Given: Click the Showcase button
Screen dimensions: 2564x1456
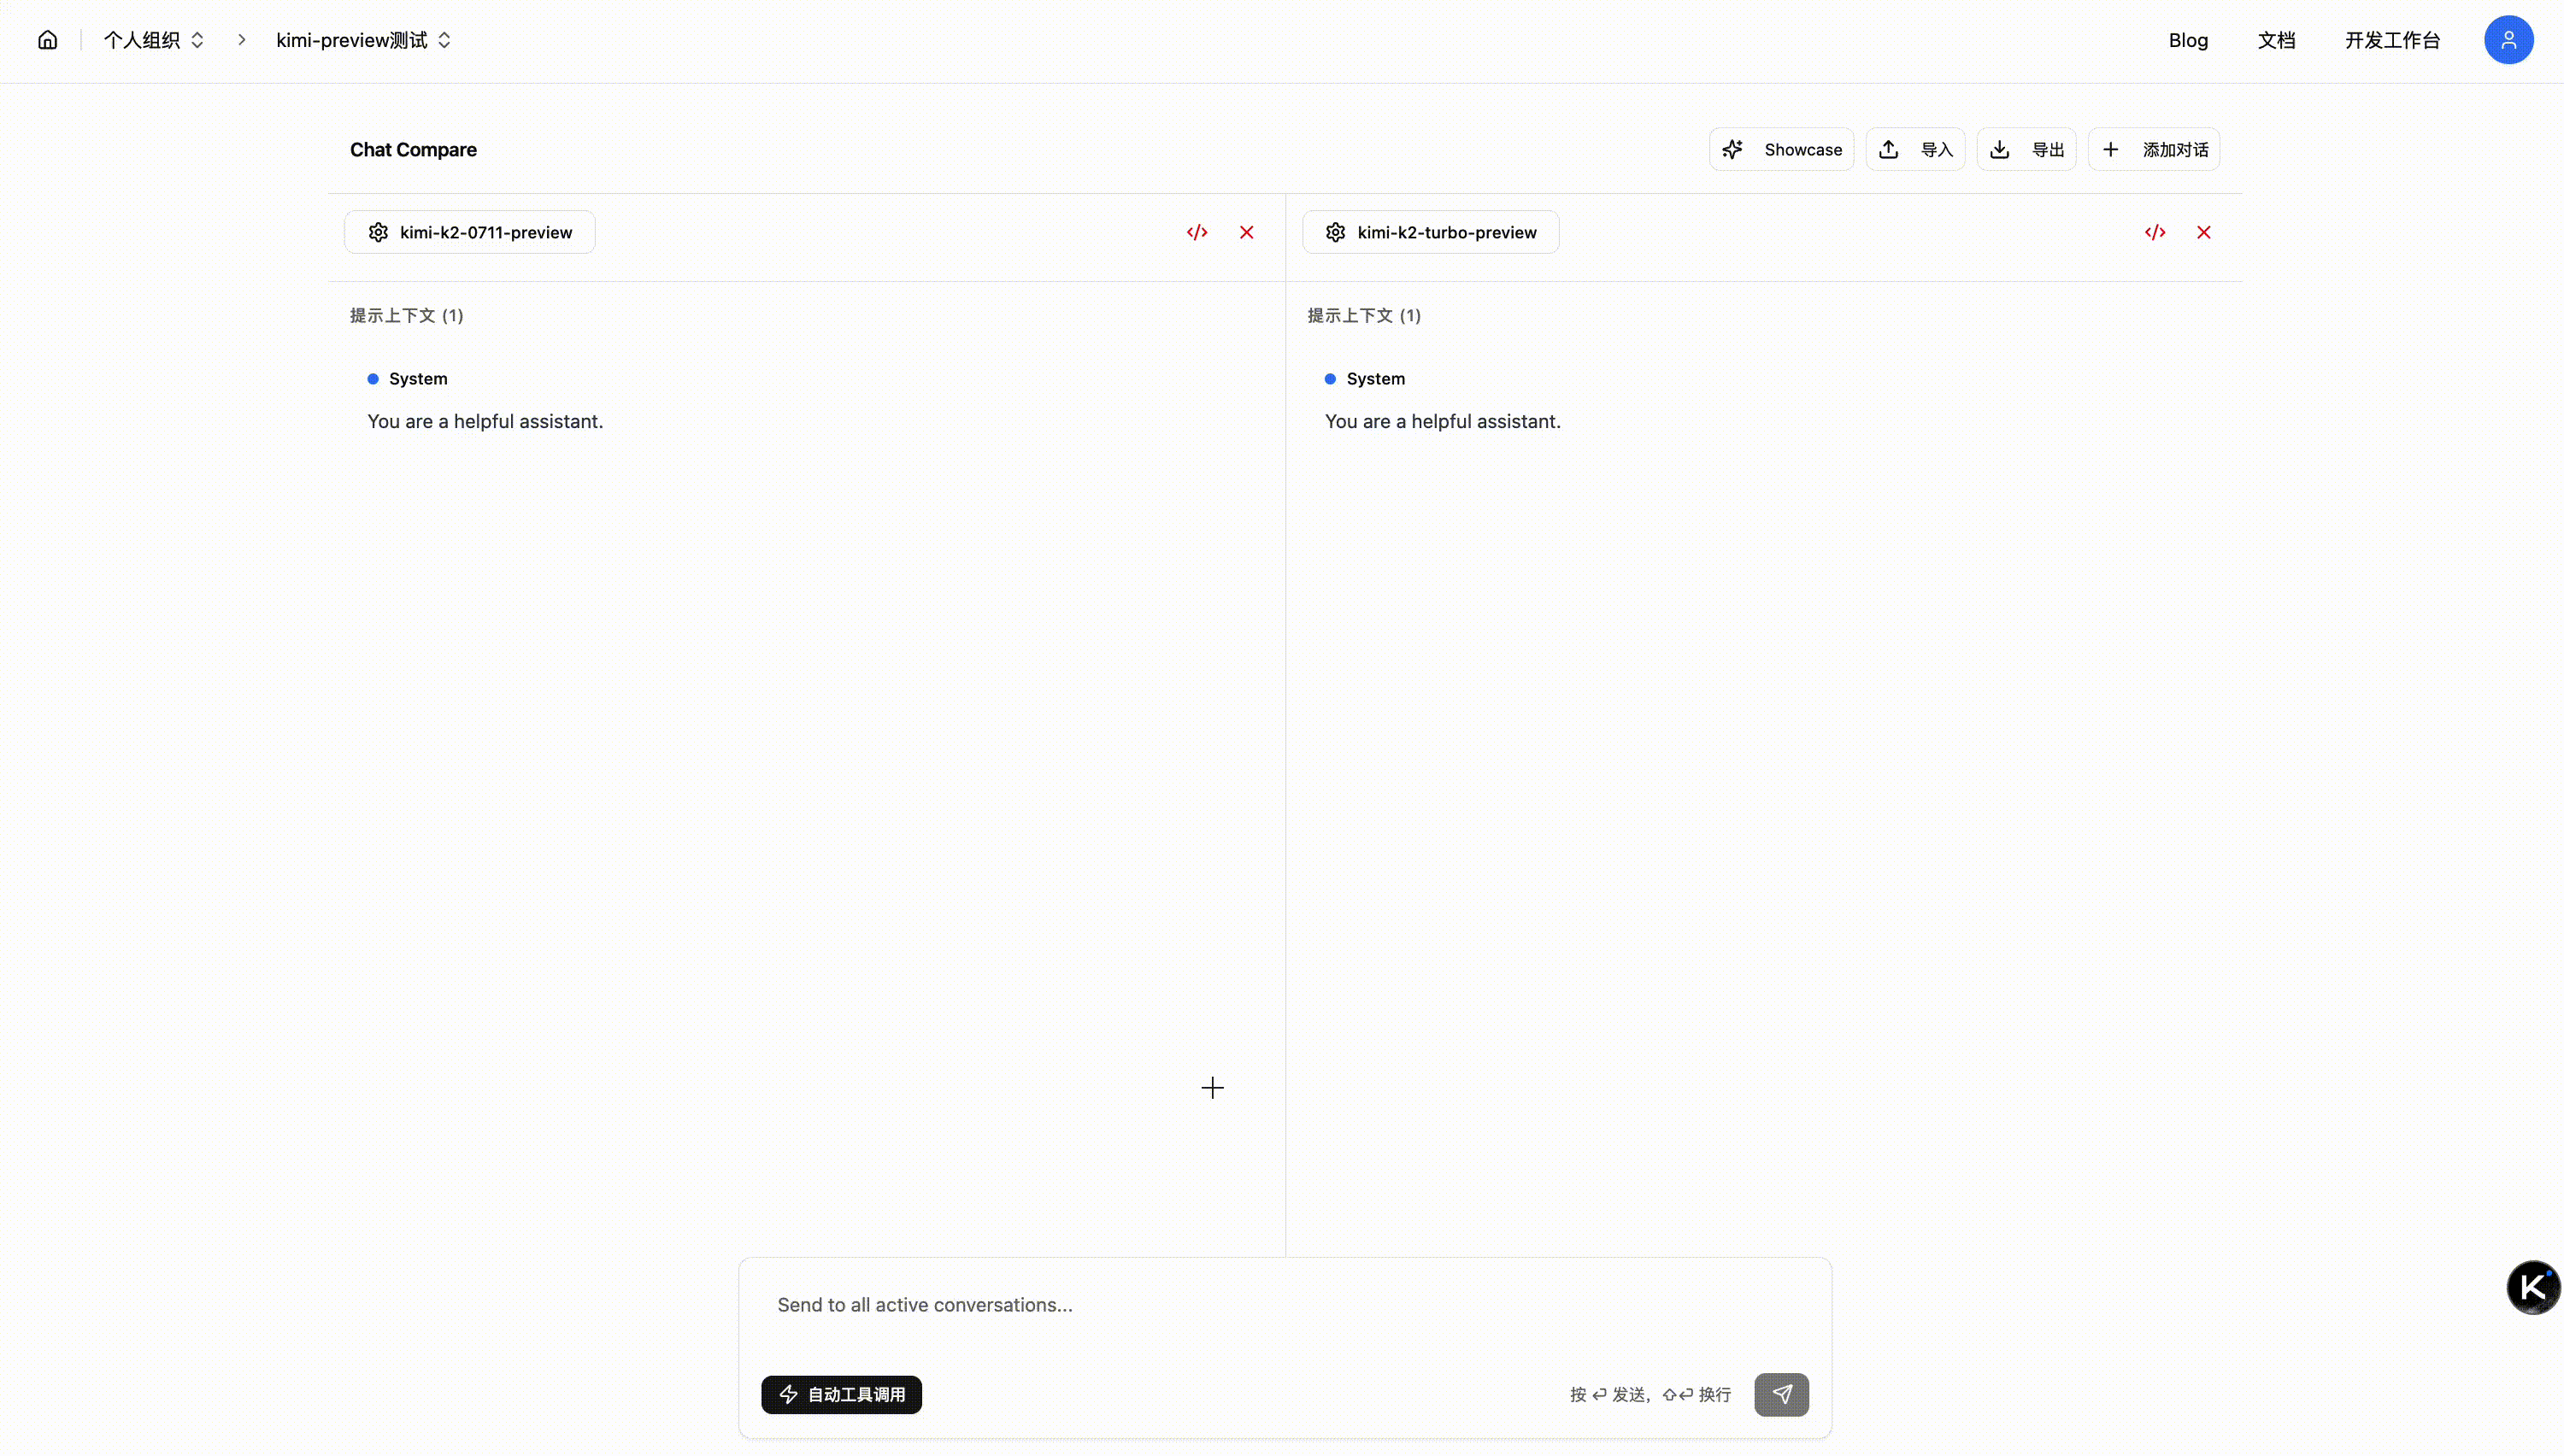Looking at the screenshot, I should (x=1781, y=149).
